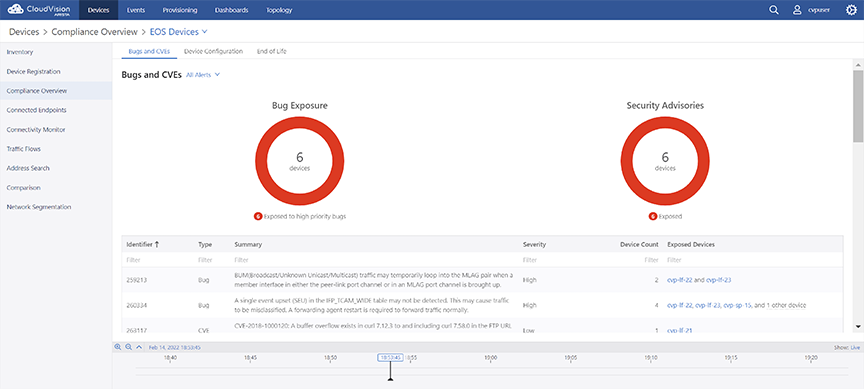Viewport: 864px width, 389px height.
Task: Open cvp-sp-15 link in row 260334
Action: (736, 305)
